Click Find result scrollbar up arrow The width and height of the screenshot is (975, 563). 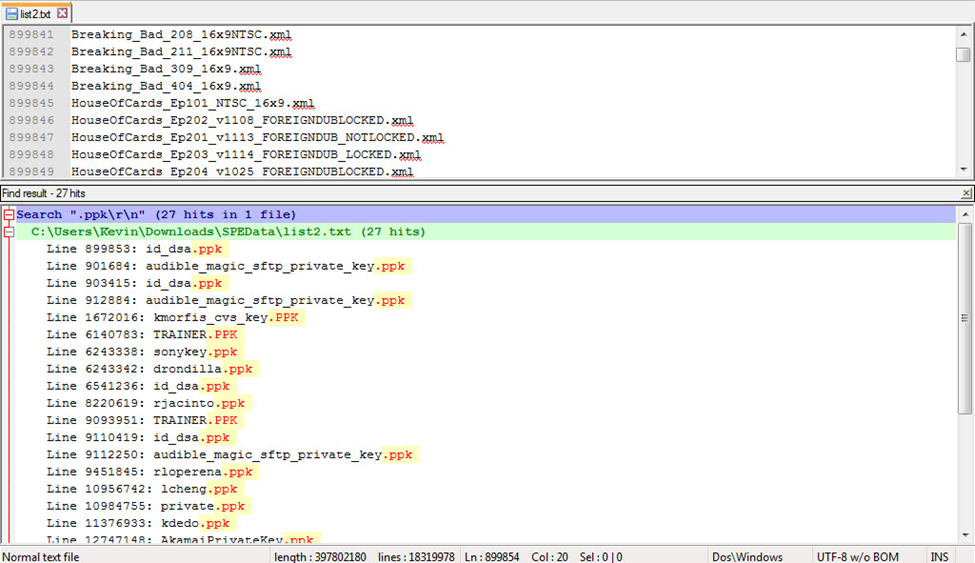pos(965,214)
